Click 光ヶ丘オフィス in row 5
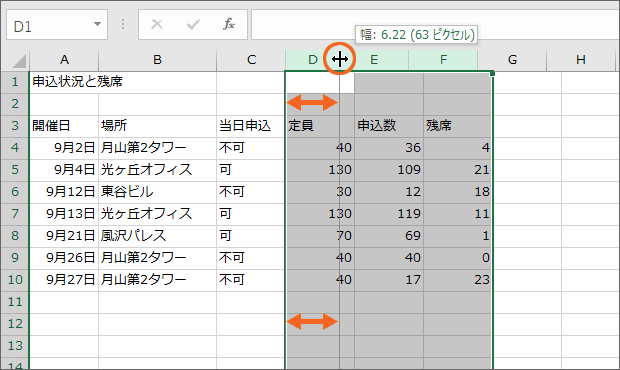This screenshot has height=370, width=620. pos(157,170)
